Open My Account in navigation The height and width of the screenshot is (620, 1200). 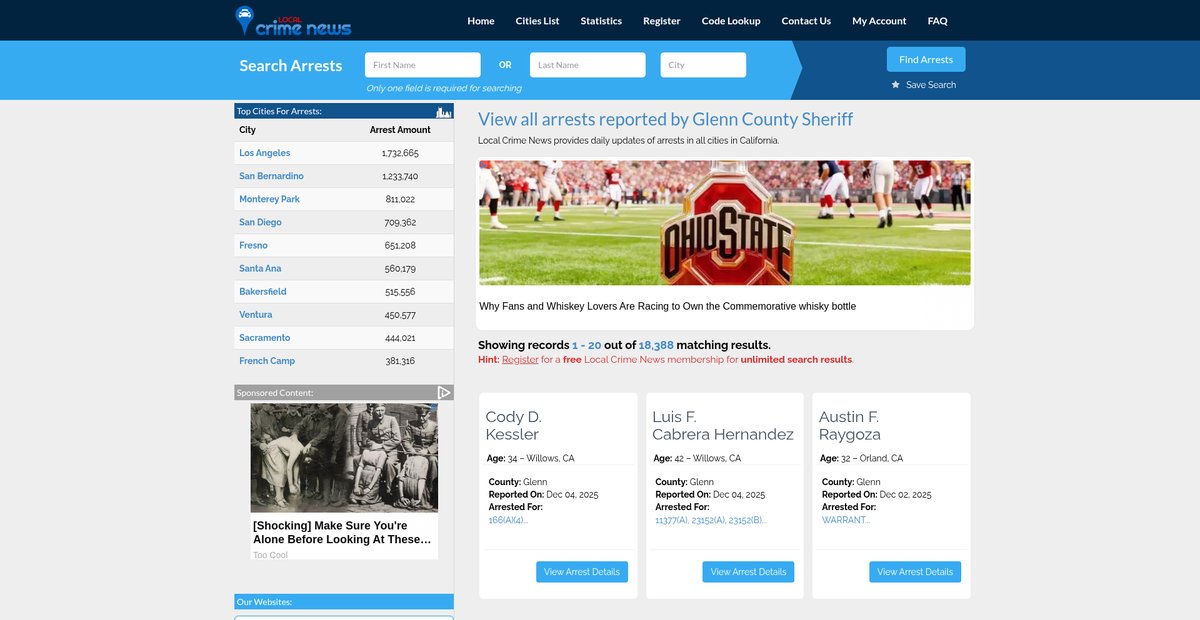pos(879,21)
